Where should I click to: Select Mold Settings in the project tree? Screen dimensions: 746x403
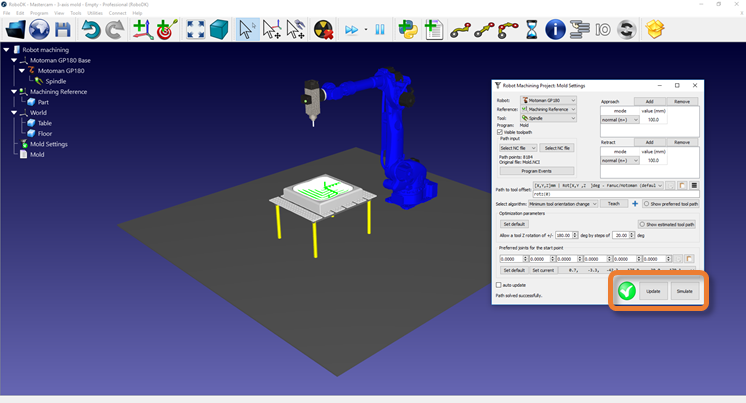tap(48, 144)
